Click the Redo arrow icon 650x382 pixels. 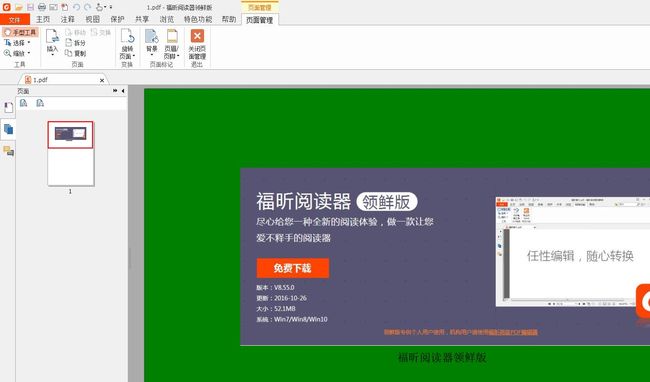pos(87,7)
